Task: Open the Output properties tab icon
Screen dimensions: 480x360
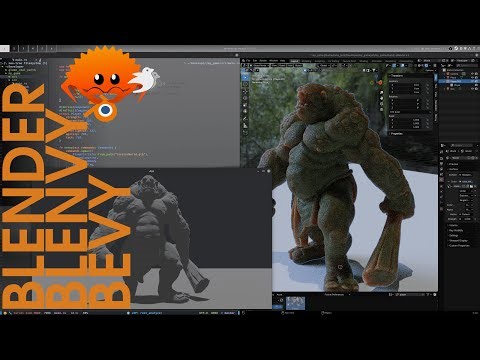Action: point(442,163)
